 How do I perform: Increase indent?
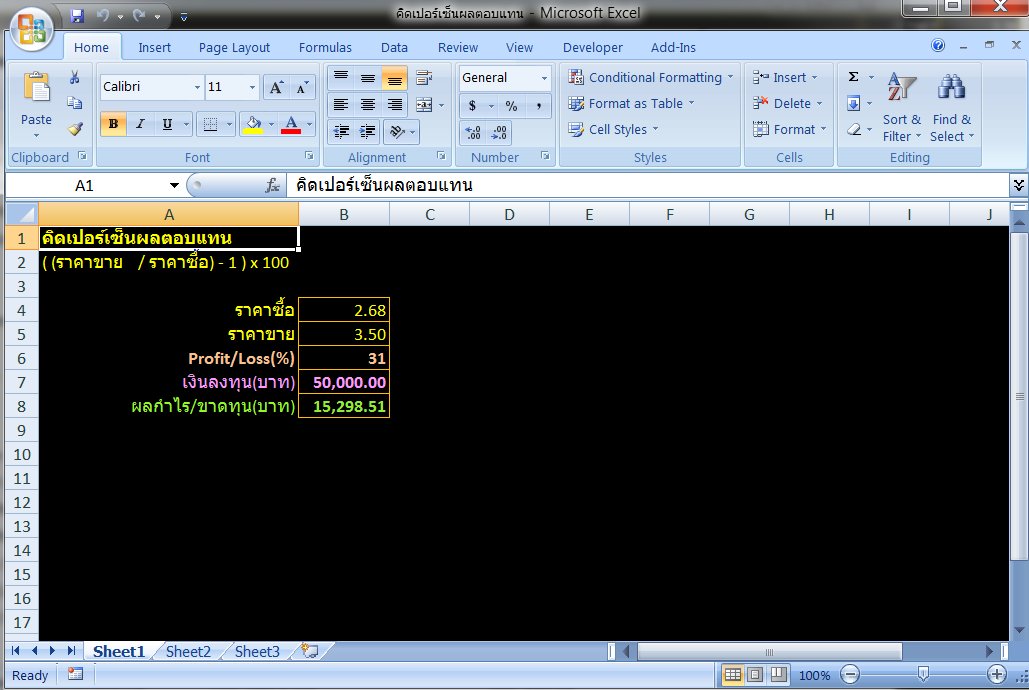click(368, 132)
